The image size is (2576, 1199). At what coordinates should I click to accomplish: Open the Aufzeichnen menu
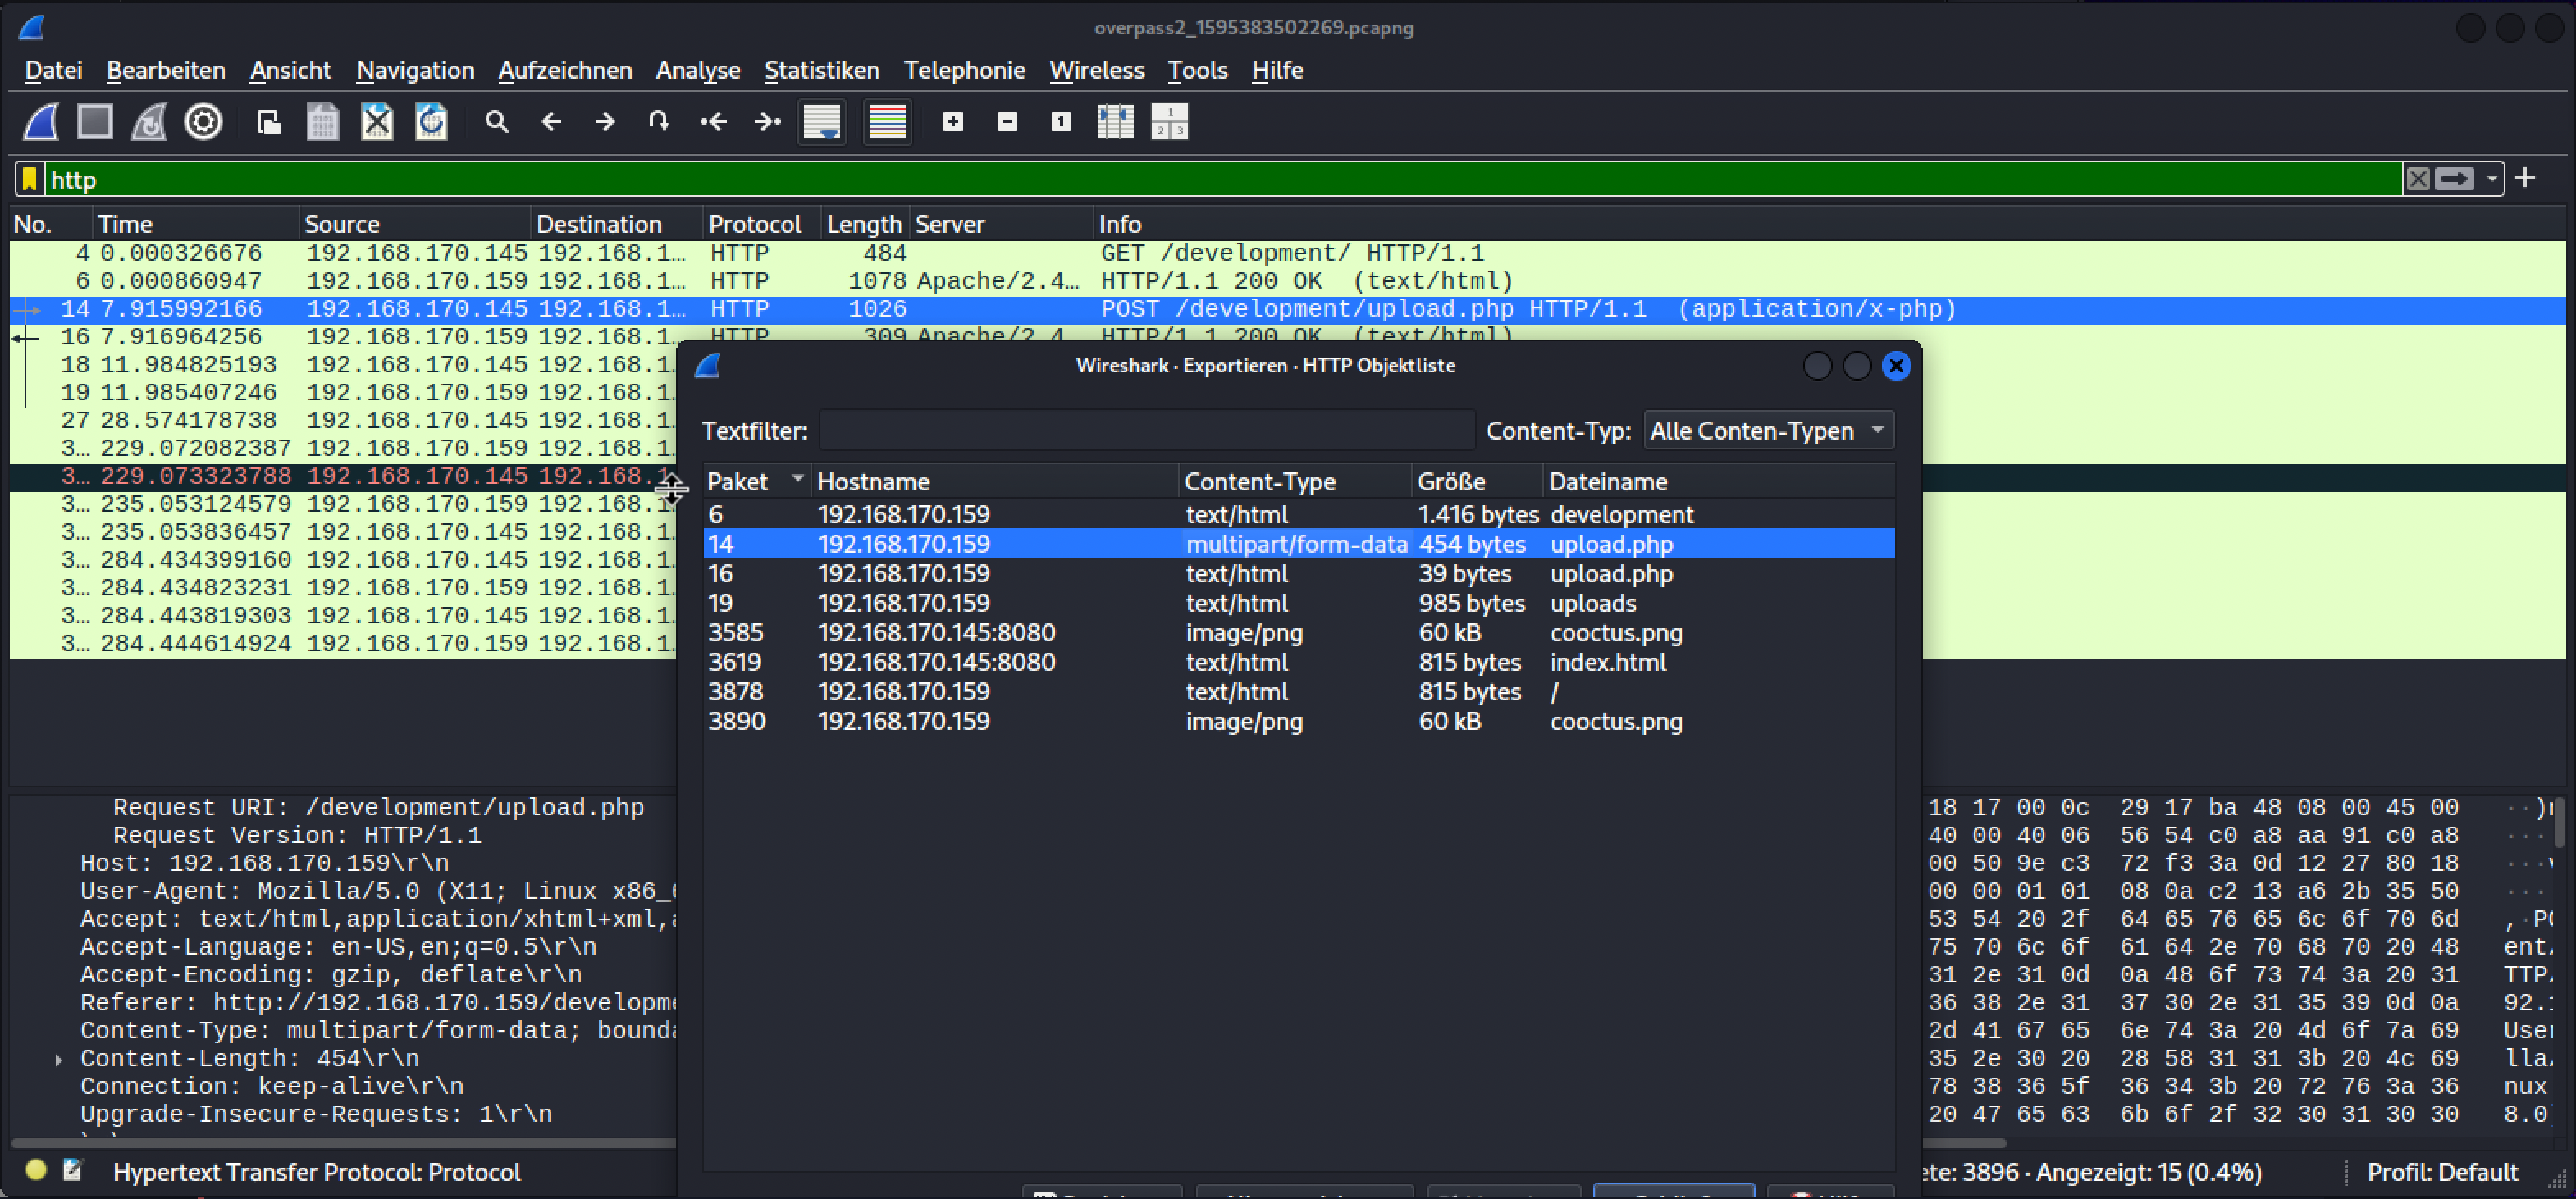[x=565, y=70]
